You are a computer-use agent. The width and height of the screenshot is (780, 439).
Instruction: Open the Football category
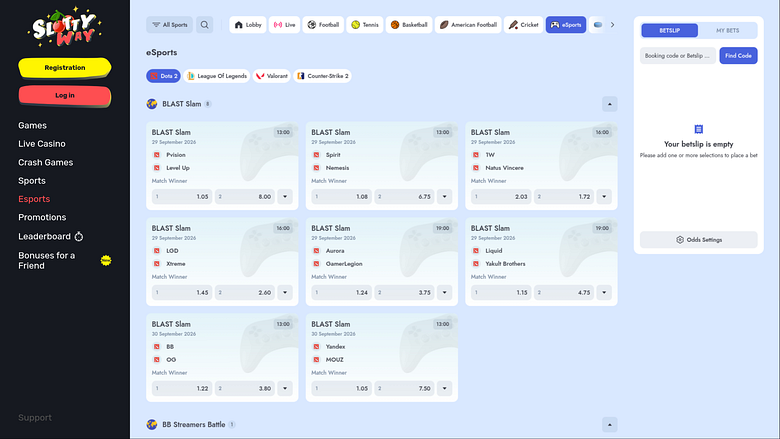323,25
